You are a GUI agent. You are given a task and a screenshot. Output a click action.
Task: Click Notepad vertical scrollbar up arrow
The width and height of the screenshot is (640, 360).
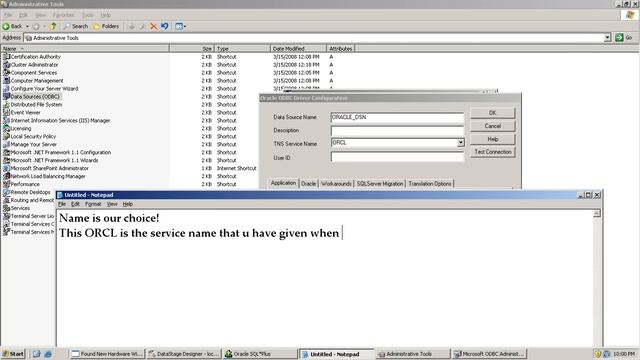coord(597,213)
